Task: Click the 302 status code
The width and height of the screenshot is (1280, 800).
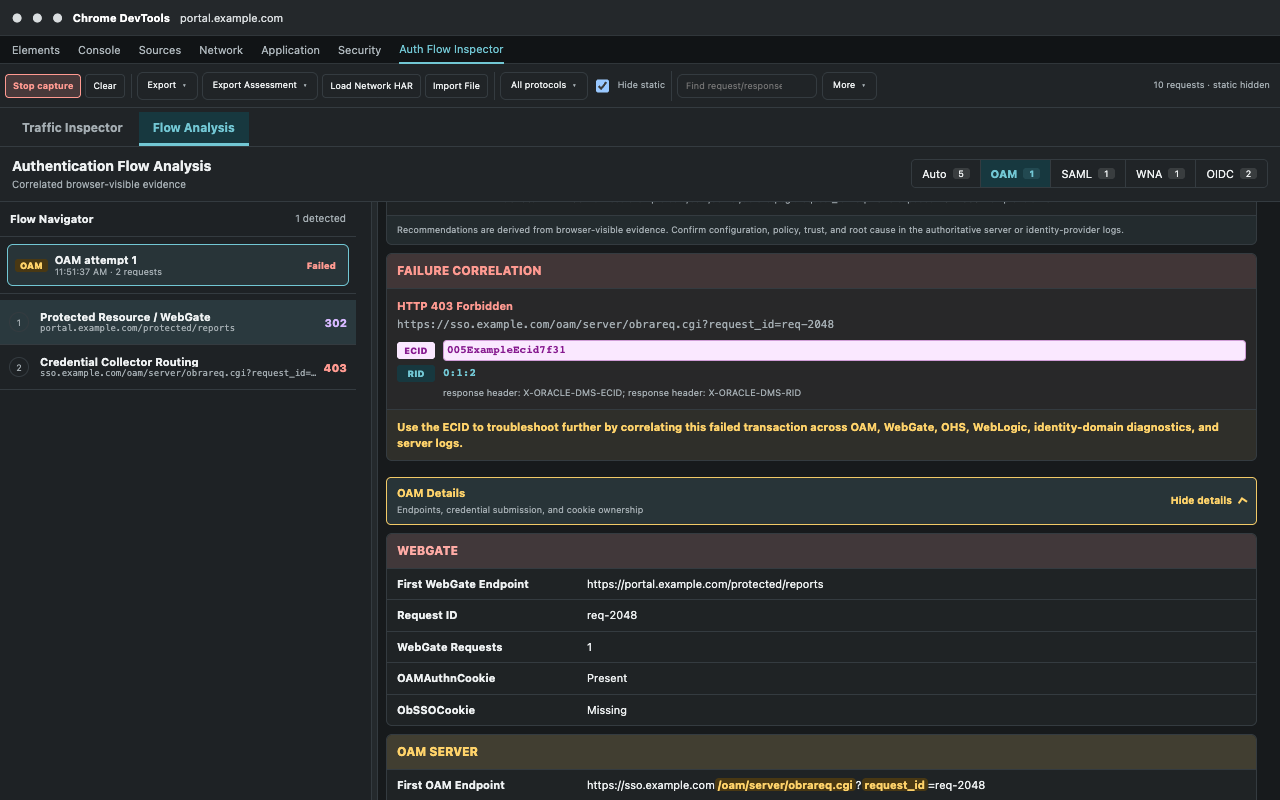Action: (335, 323)
